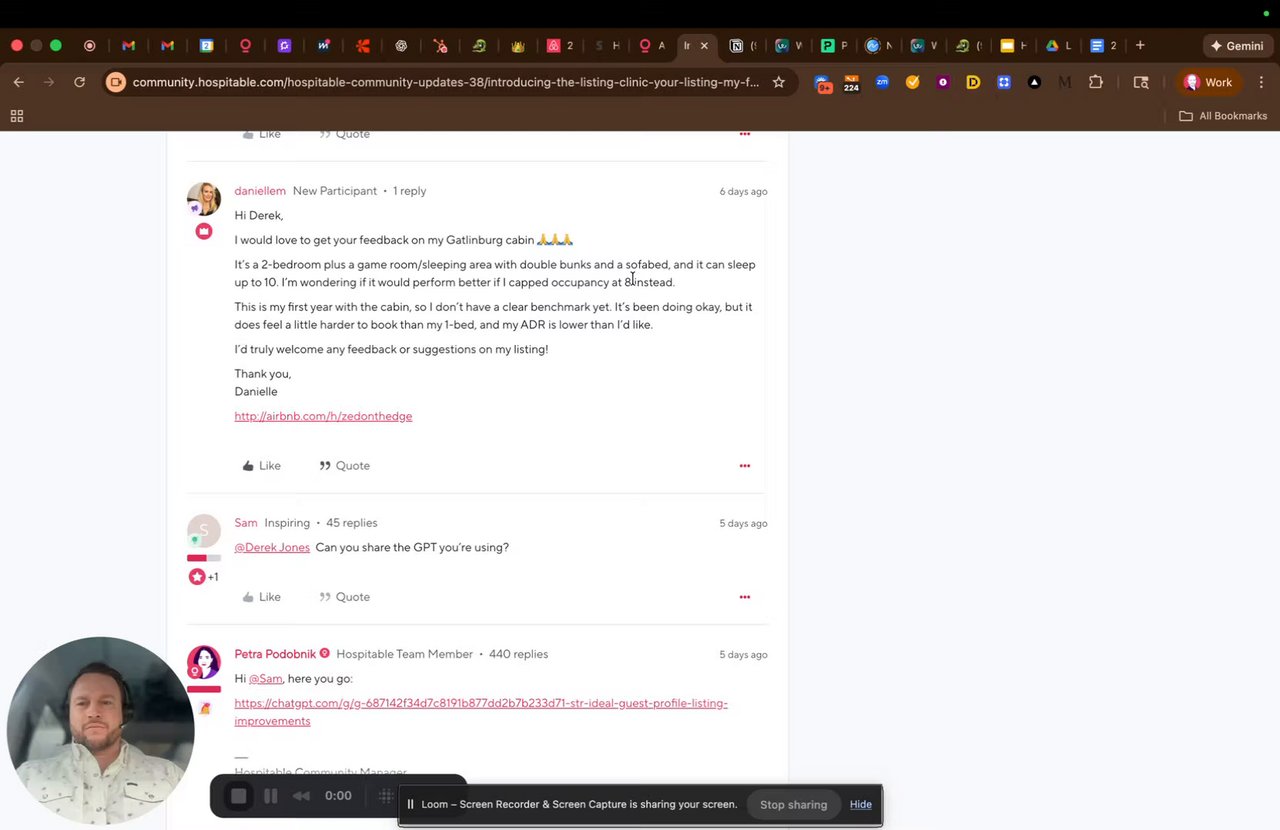Viewport: 1280px width, 830px height.
Task: Close the current Hospitable community tab
Action: pos(704,45)
